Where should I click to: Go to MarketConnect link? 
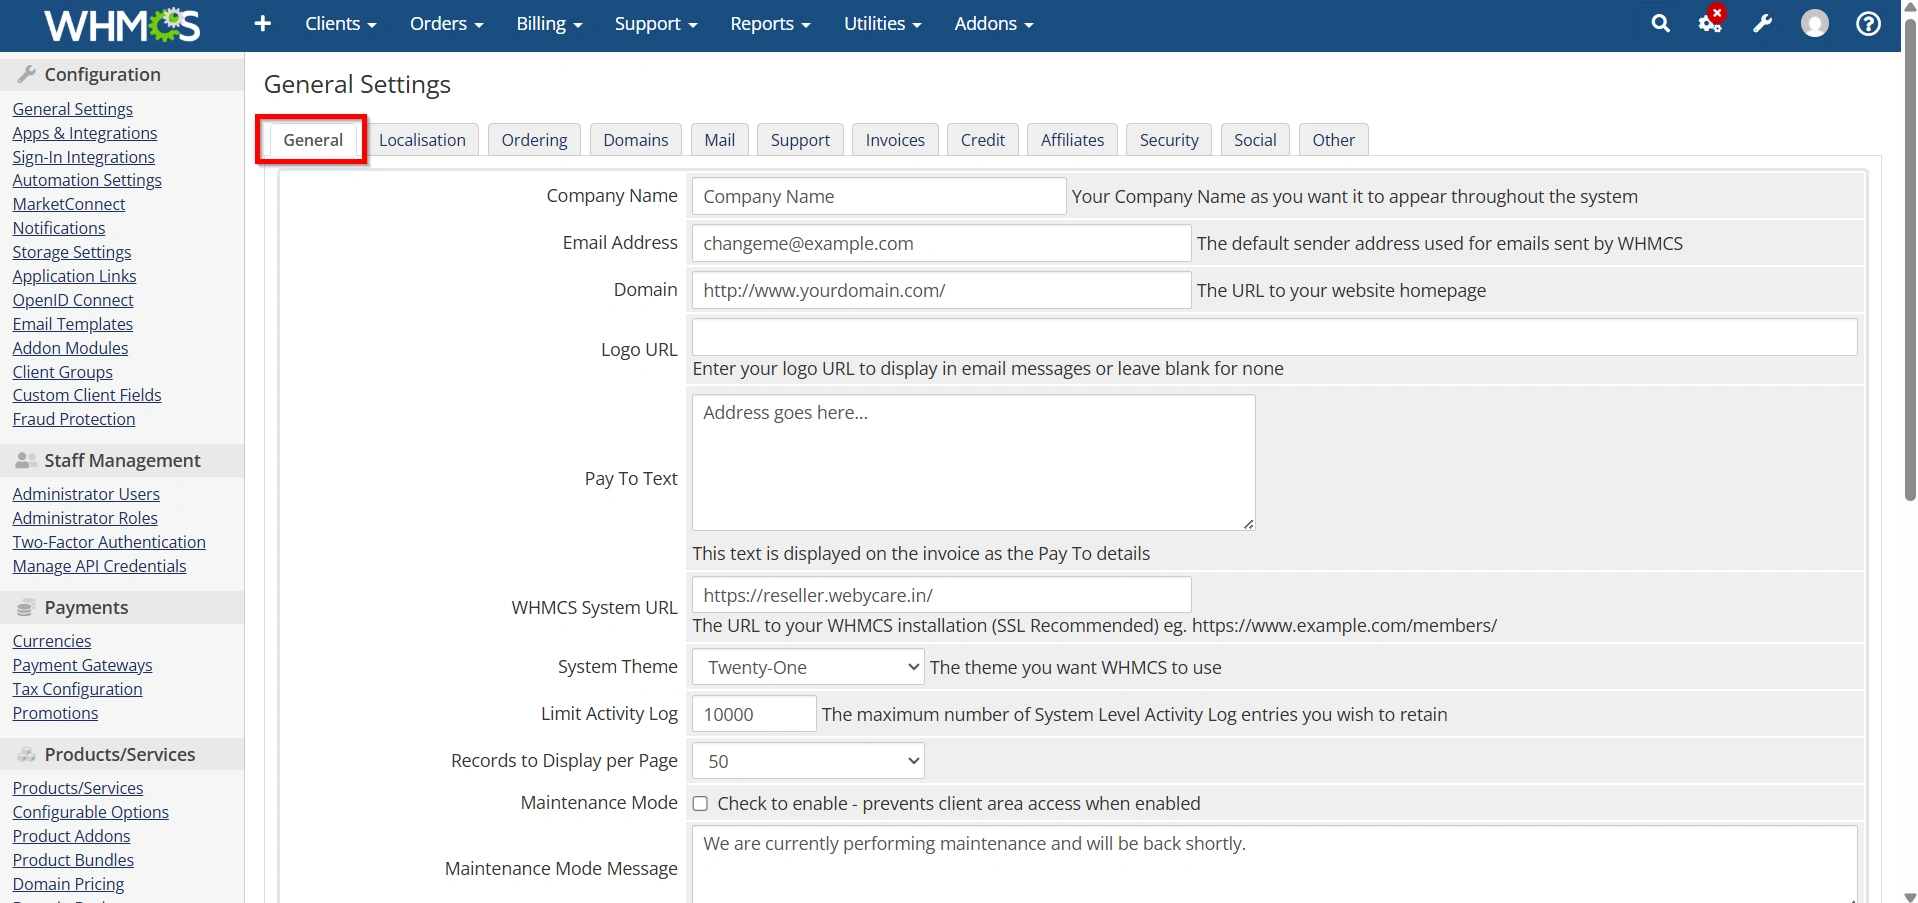pos(69,204)
